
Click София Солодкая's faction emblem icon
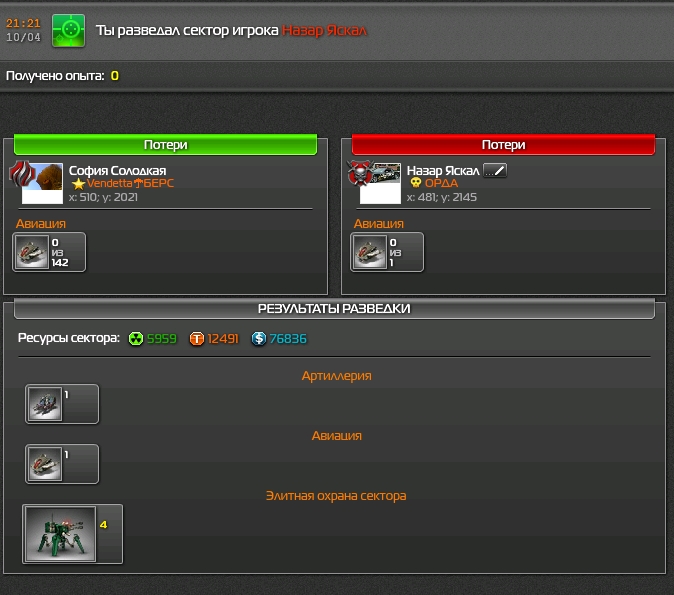pos(20,173)
